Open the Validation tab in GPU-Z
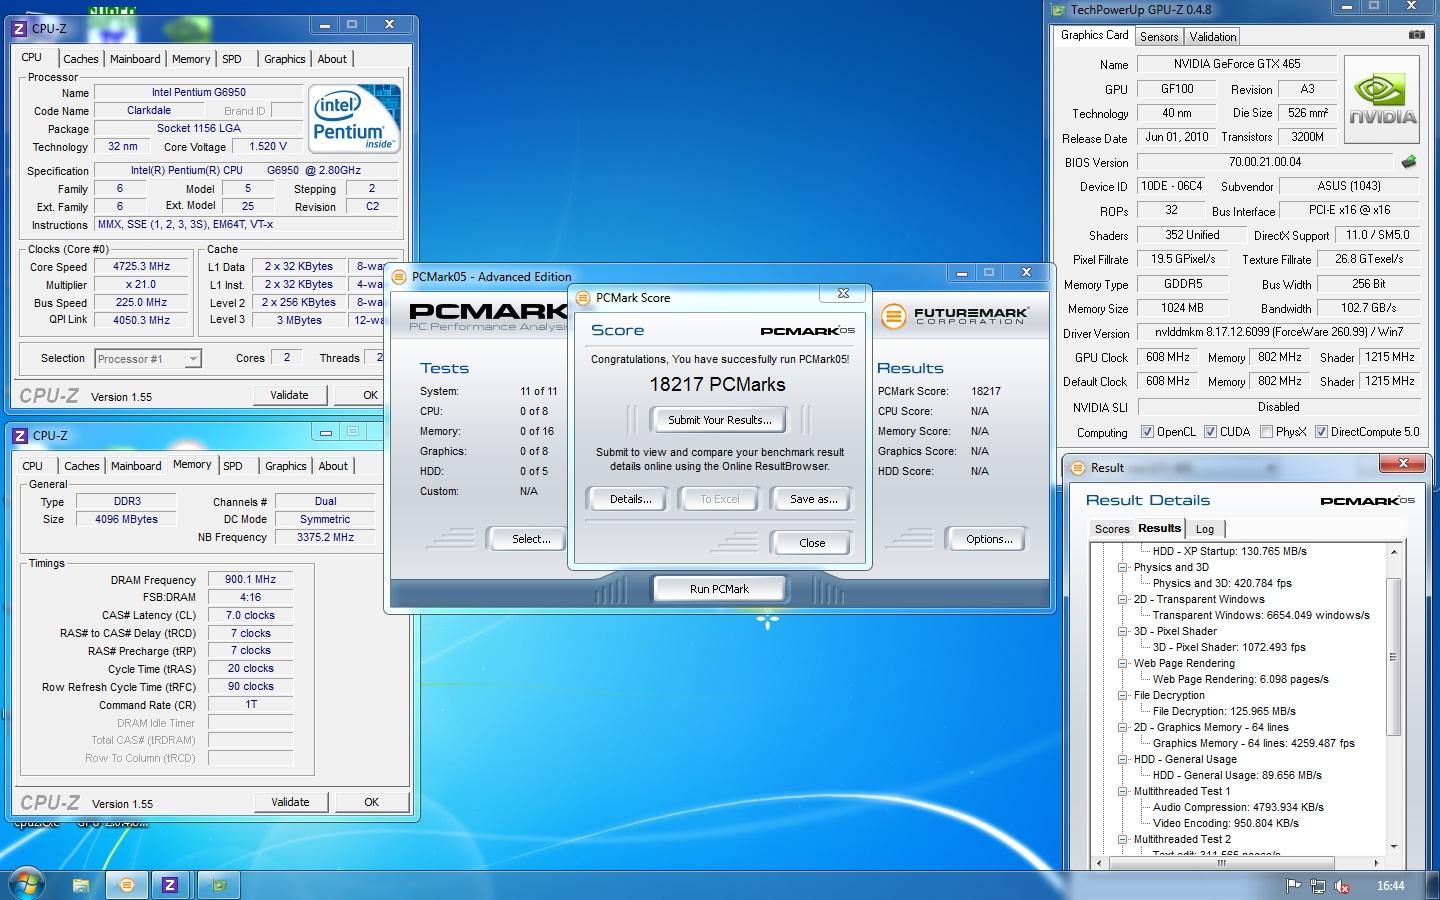1440x900 pixels. point(1213,37)
